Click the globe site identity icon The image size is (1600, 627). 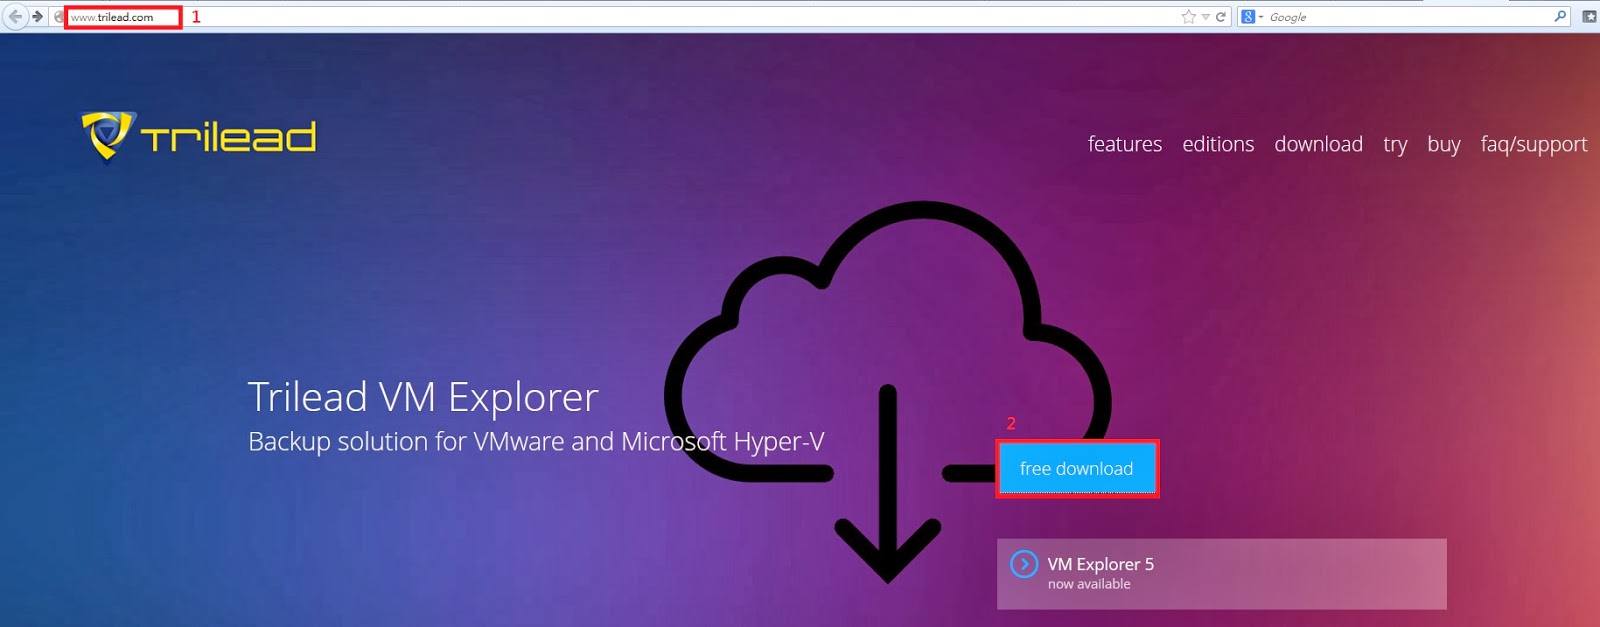59,17
